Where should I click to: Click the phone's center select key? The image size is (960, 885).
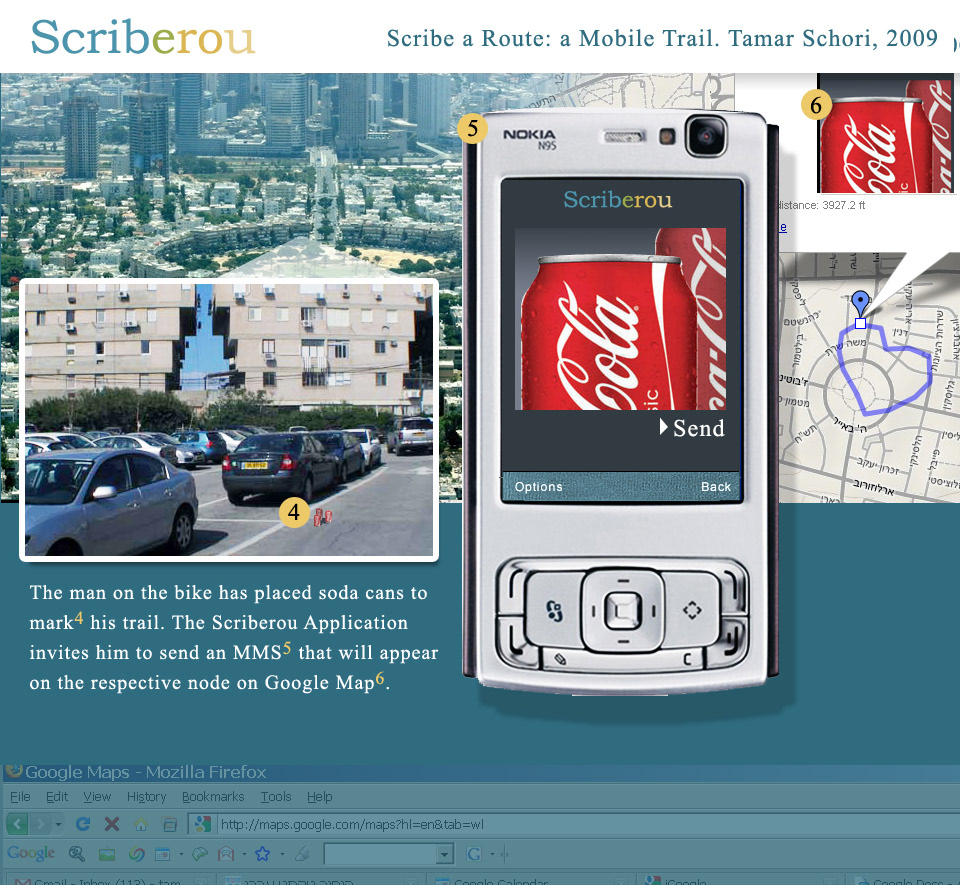[623, 610]
